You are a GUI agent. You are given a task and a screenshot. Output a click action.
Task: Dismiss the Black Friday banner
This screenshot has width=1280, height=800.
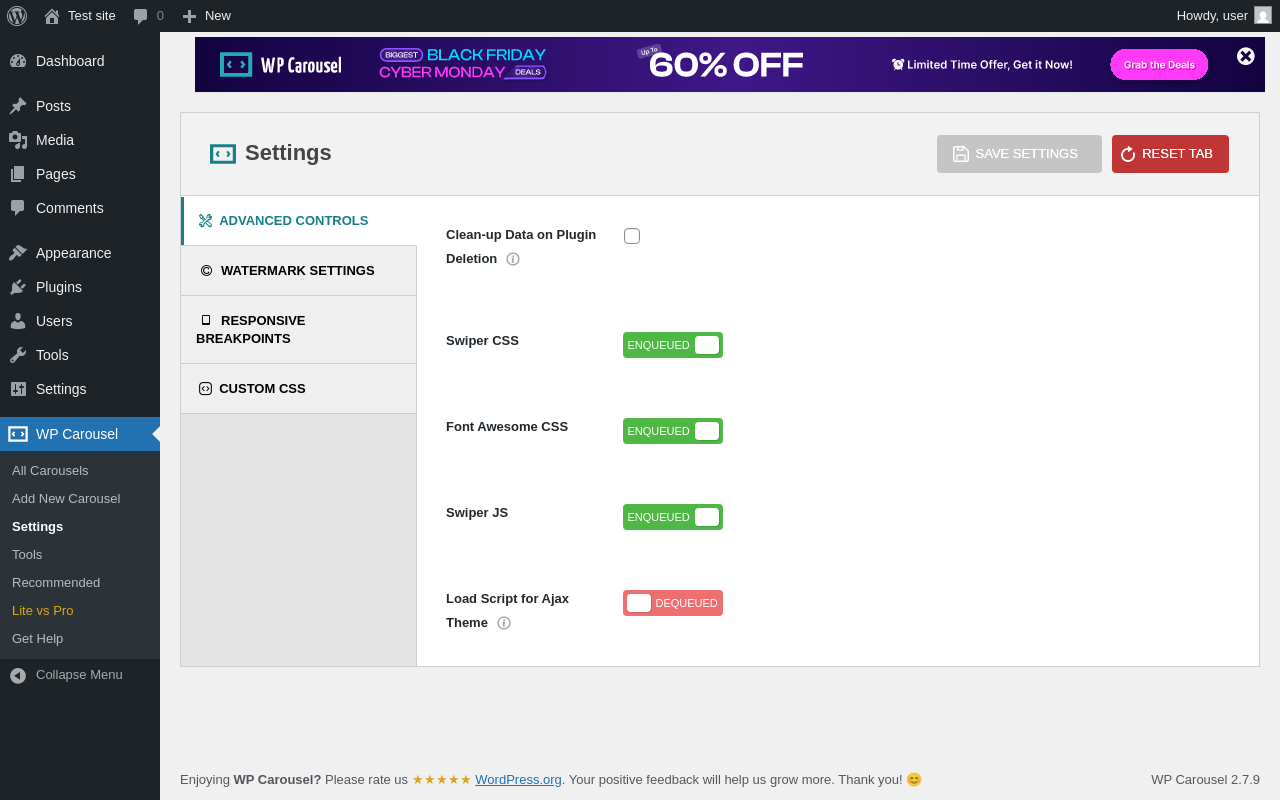click(x=1245, y=56)
